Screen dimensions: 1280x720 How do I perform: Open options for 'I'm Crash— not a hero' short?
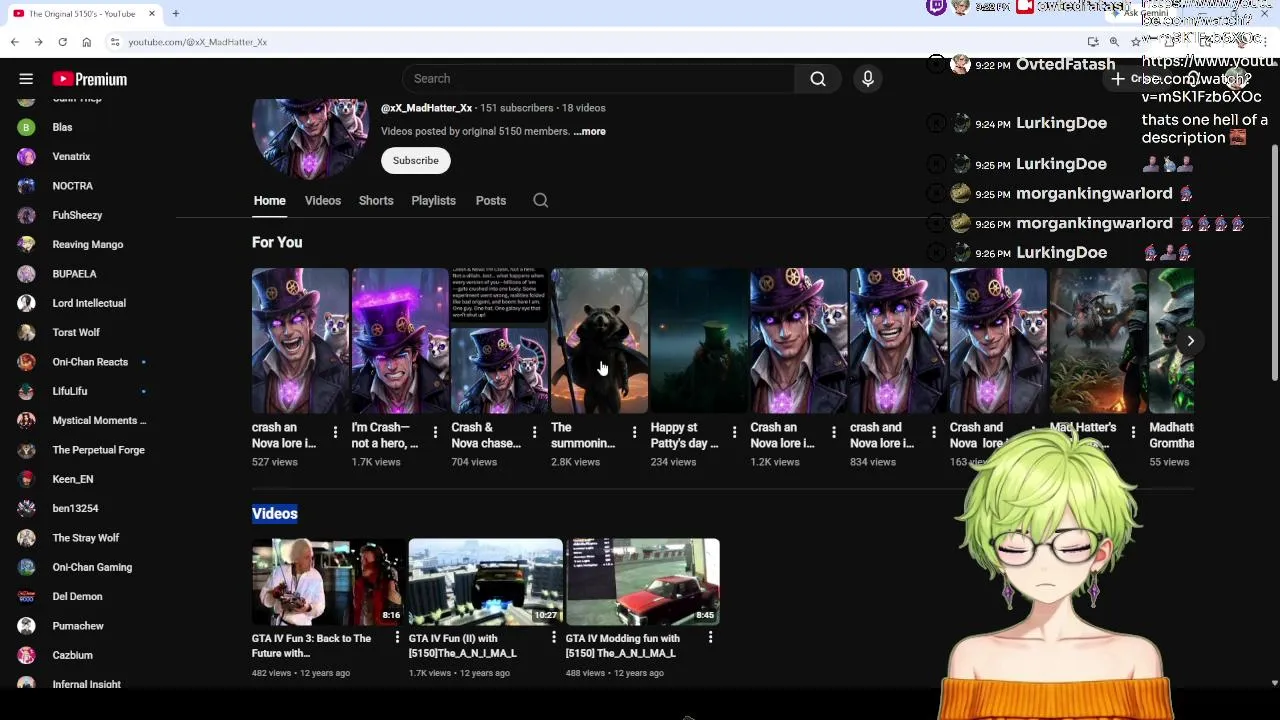tap(435, 432)
